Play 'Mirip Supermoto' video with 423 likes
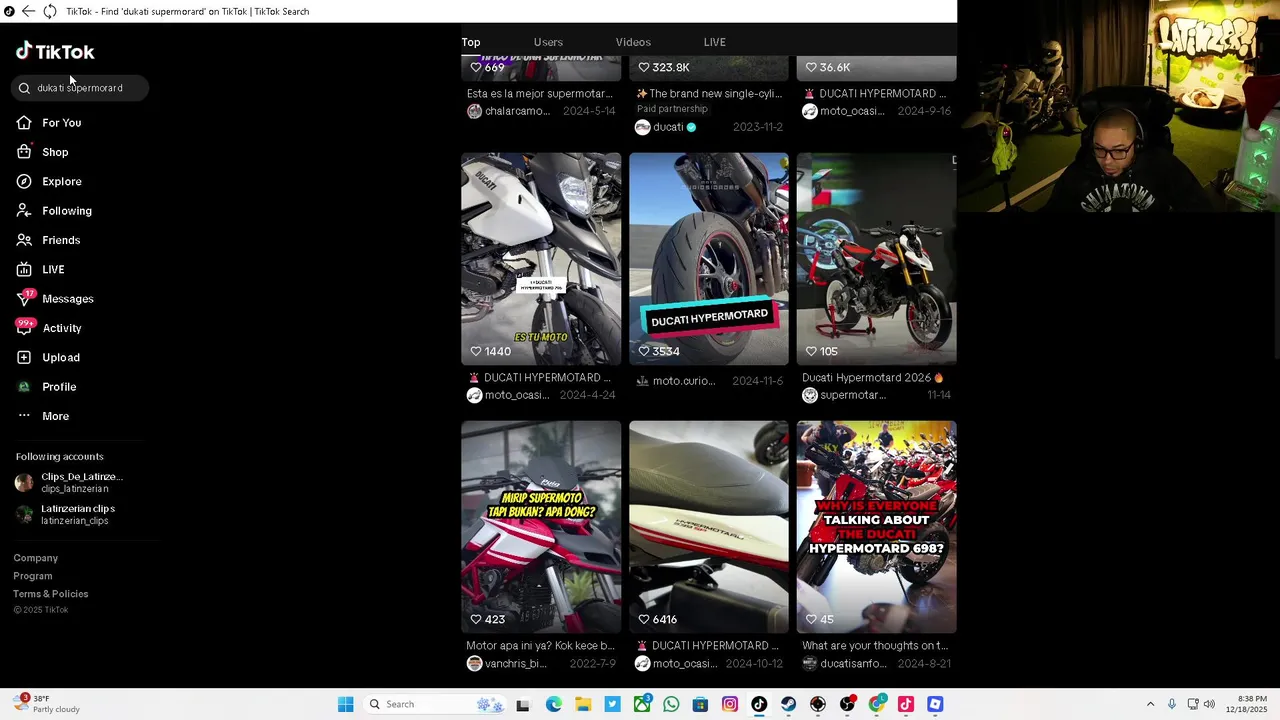 (x=541, y=527)
